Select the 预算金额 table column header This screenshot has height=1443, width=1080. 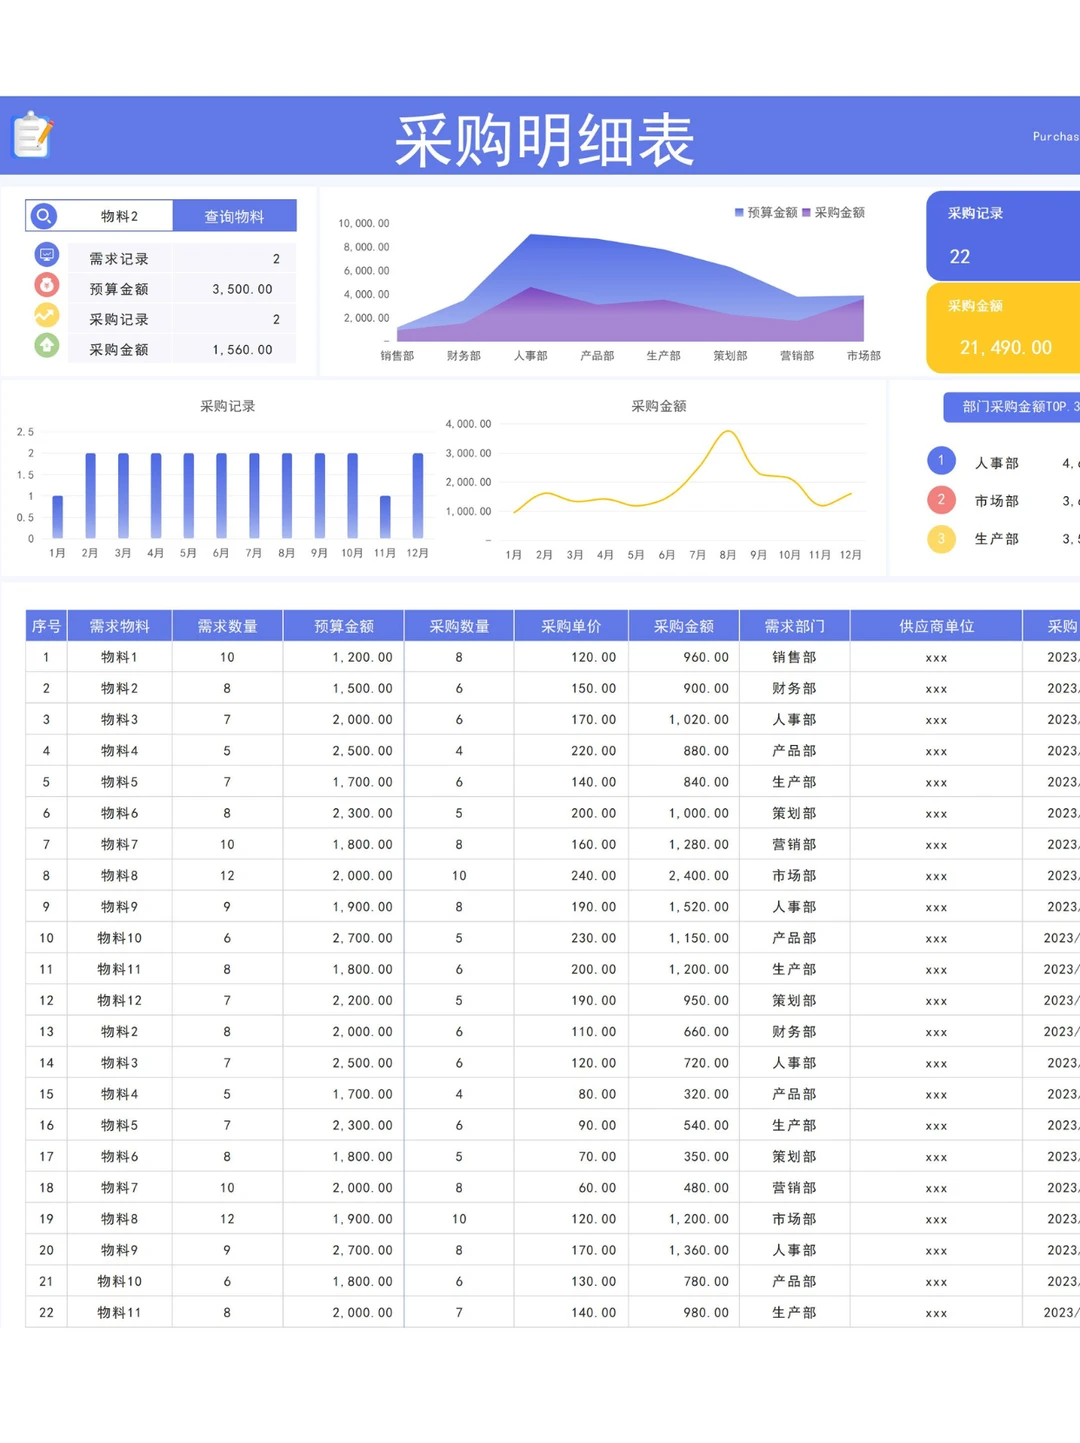pos(343,626)
